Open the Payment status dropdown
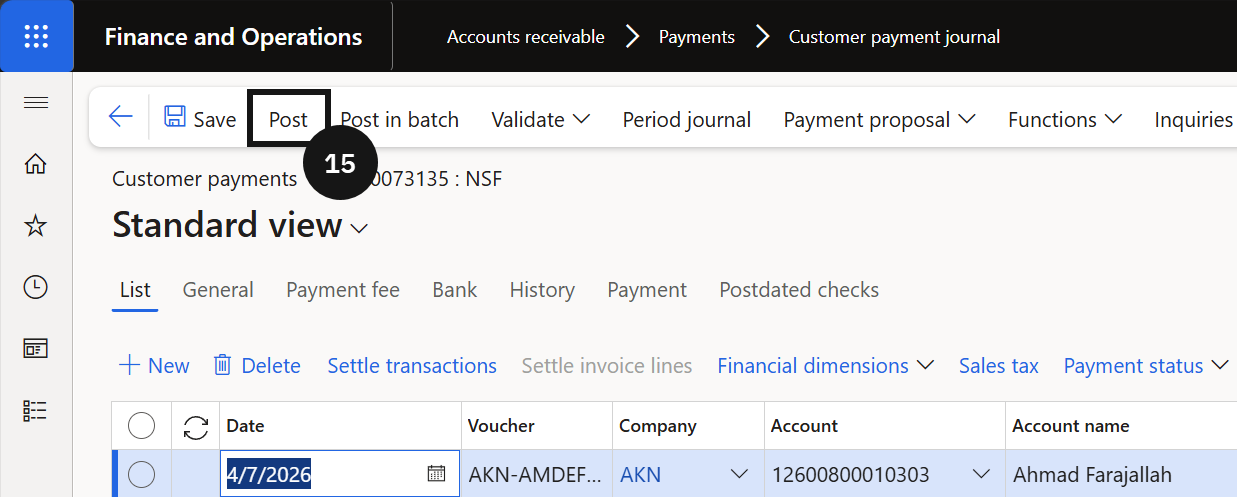 [1146, 366]
